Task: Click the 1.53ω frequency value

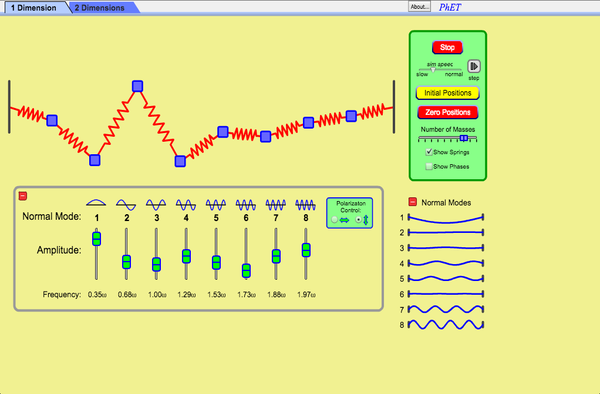Action: [x=217, y=295]
